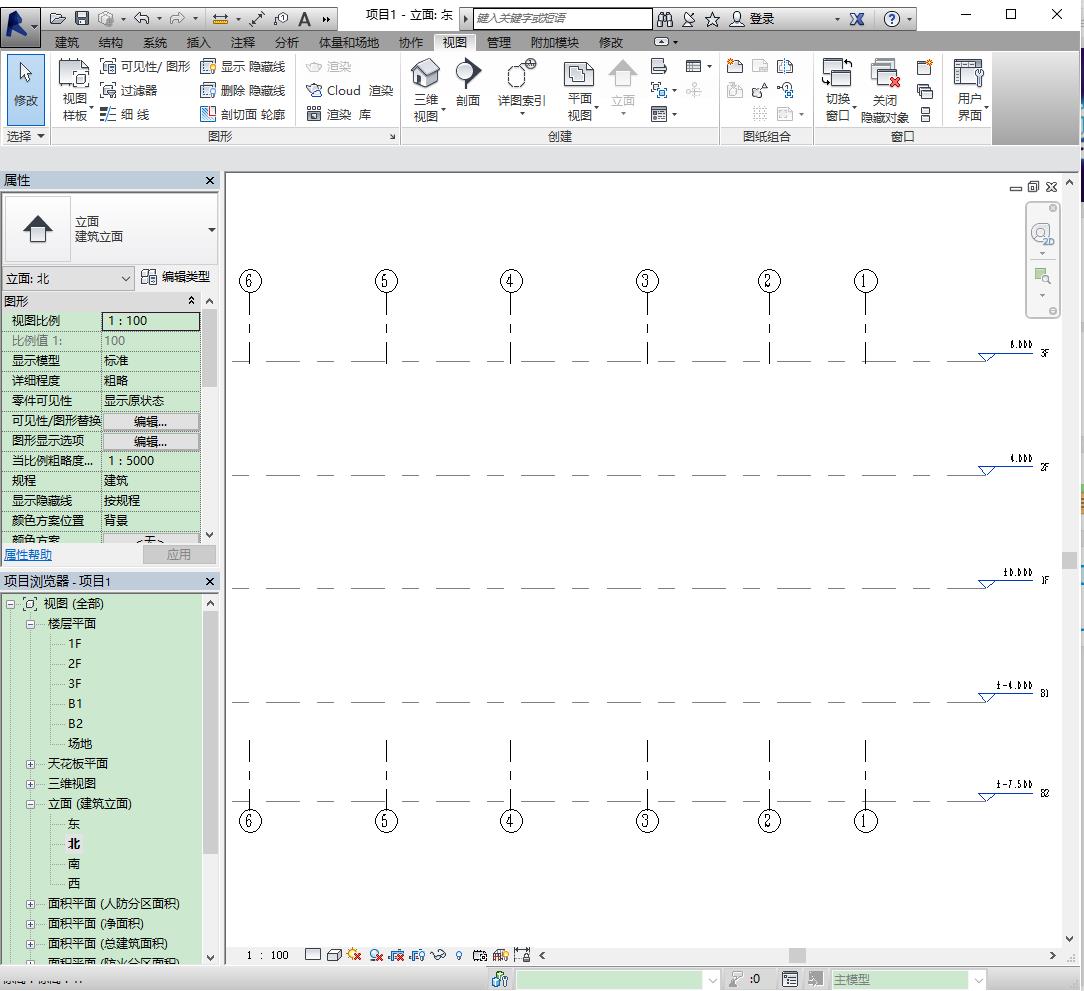This screenshot has width=1084, height=991.
Task: Open Help with the question mark icon
Action: tap(892, 19)
